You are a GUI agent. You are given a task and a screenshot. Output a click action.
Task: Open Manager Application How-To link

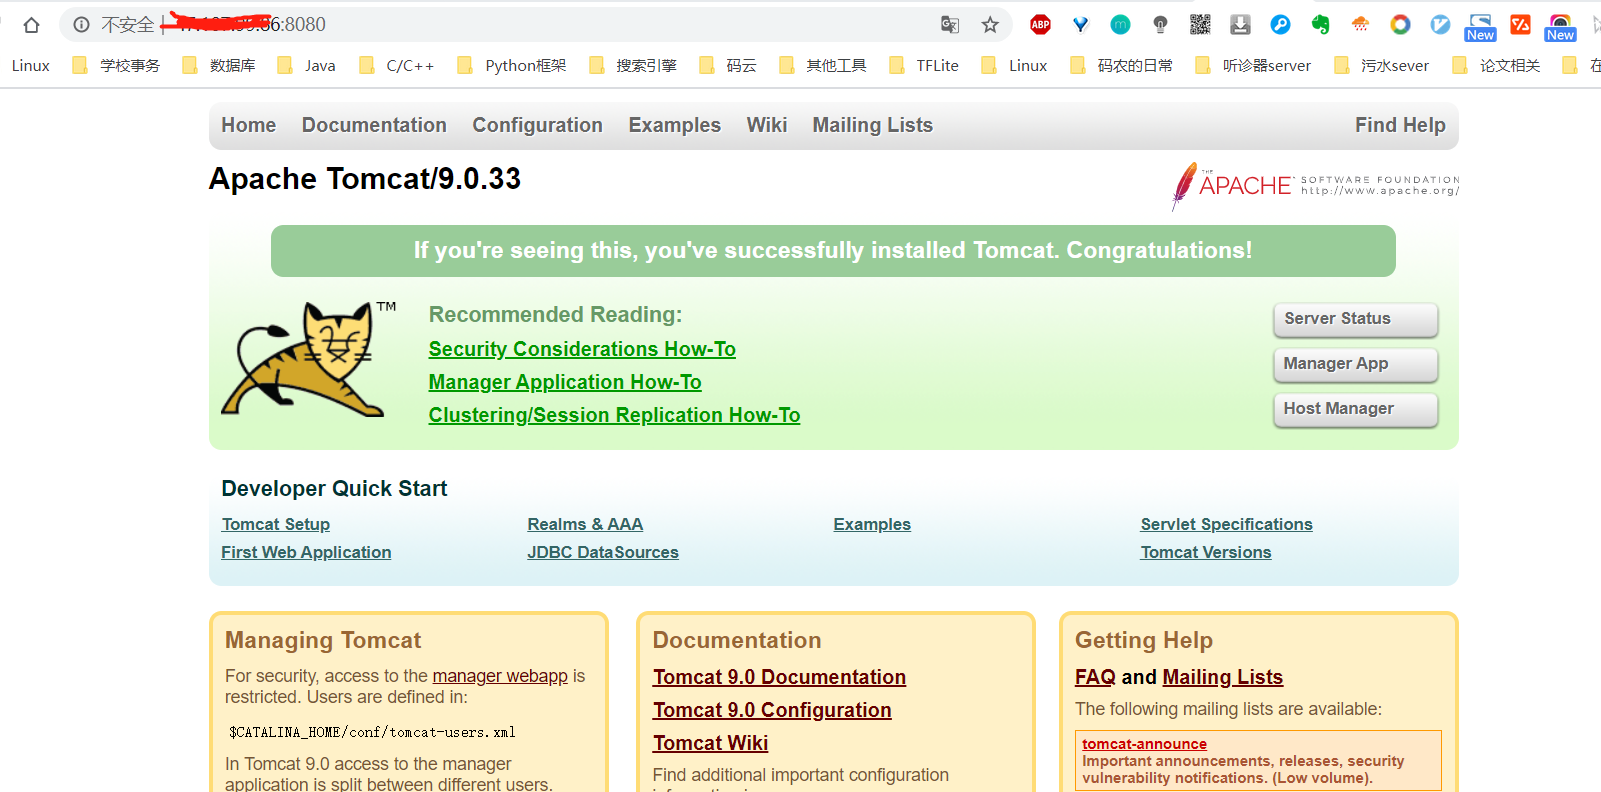click(x=565, y=382)
